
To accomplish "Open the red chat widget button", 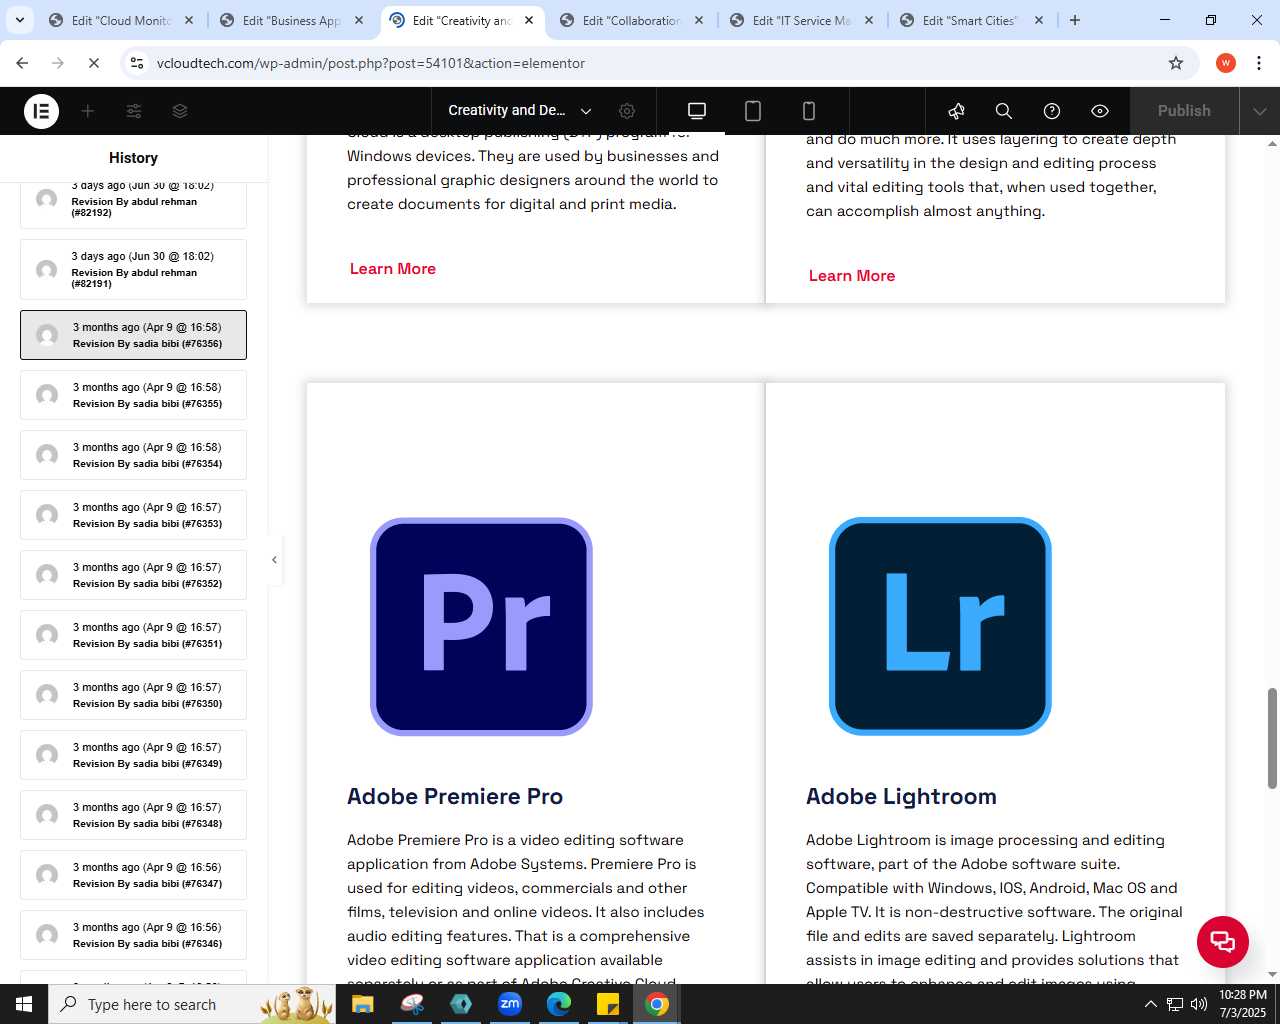I will tap(1223, 942).
